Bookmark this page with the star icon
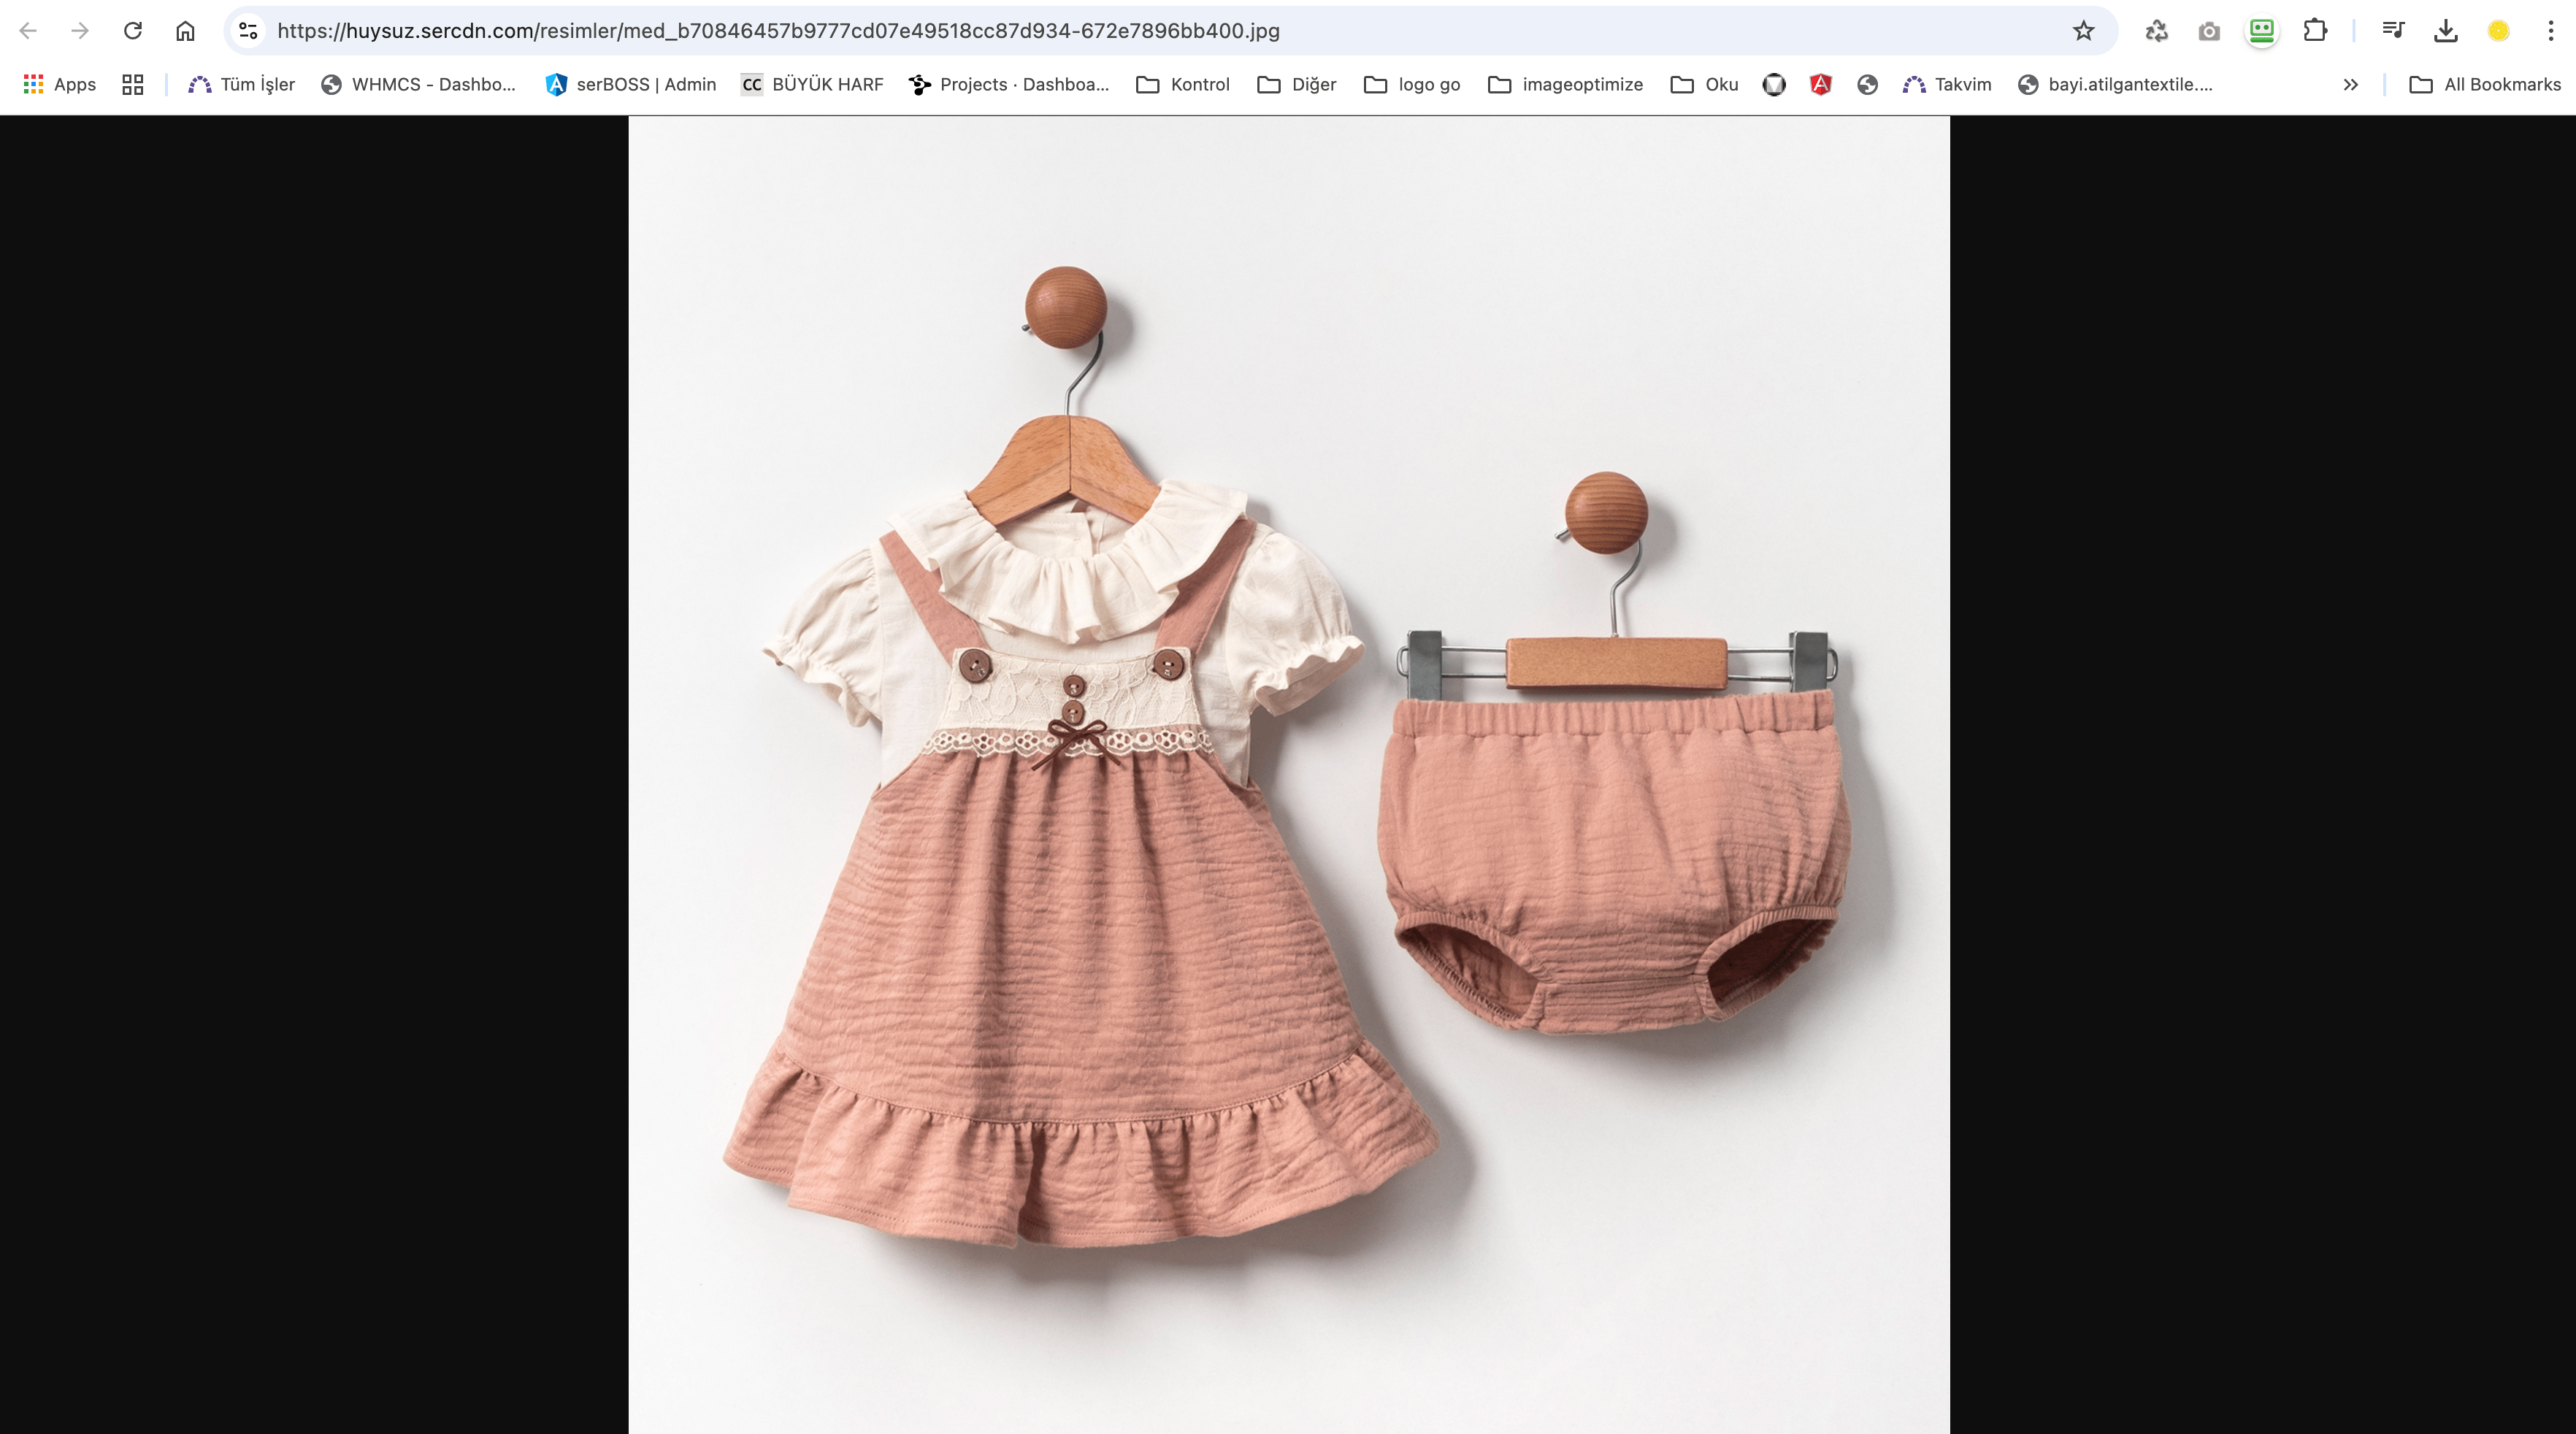 [2083, 31]
